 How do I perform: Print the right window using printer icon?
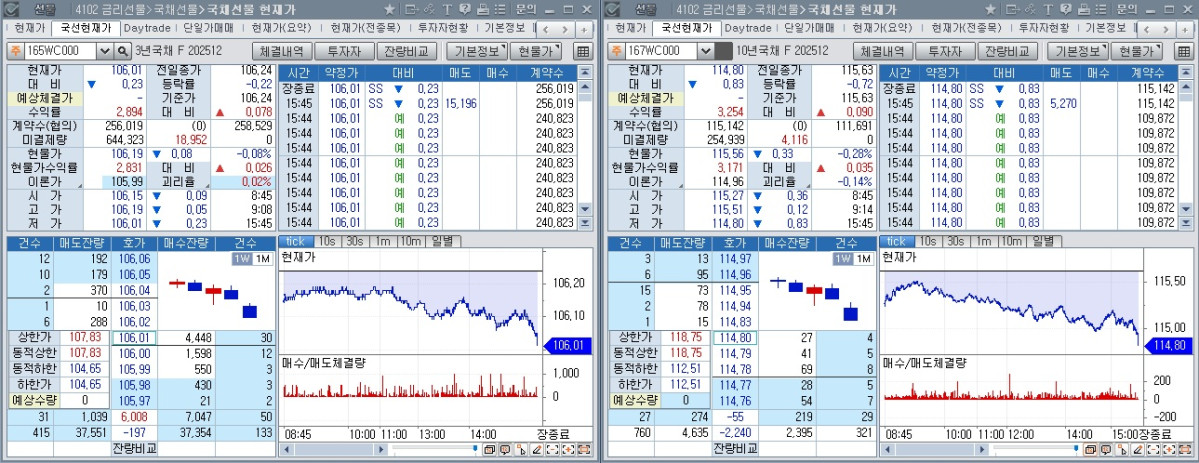click(x=1084, y=9)
